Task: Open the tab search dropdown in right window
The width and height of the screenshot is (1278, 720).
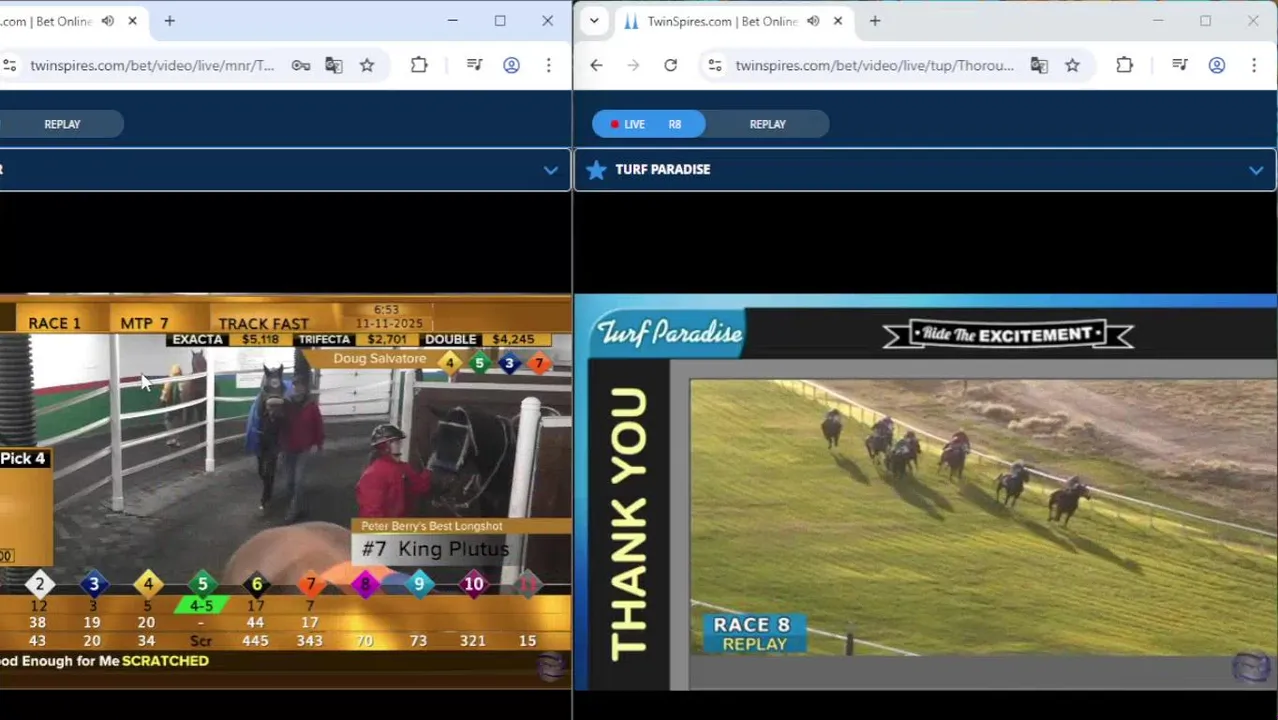Action: click(x=594, y=21)
